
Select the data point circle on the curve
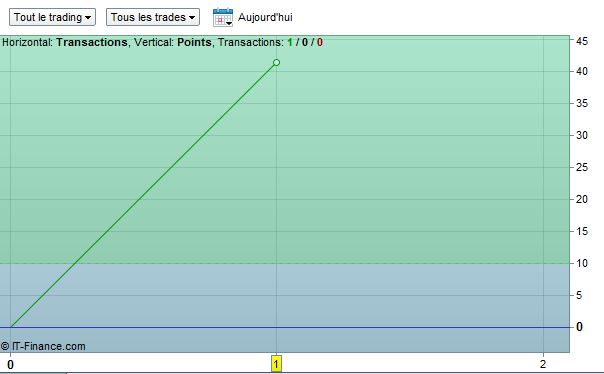tap(276, 62)
